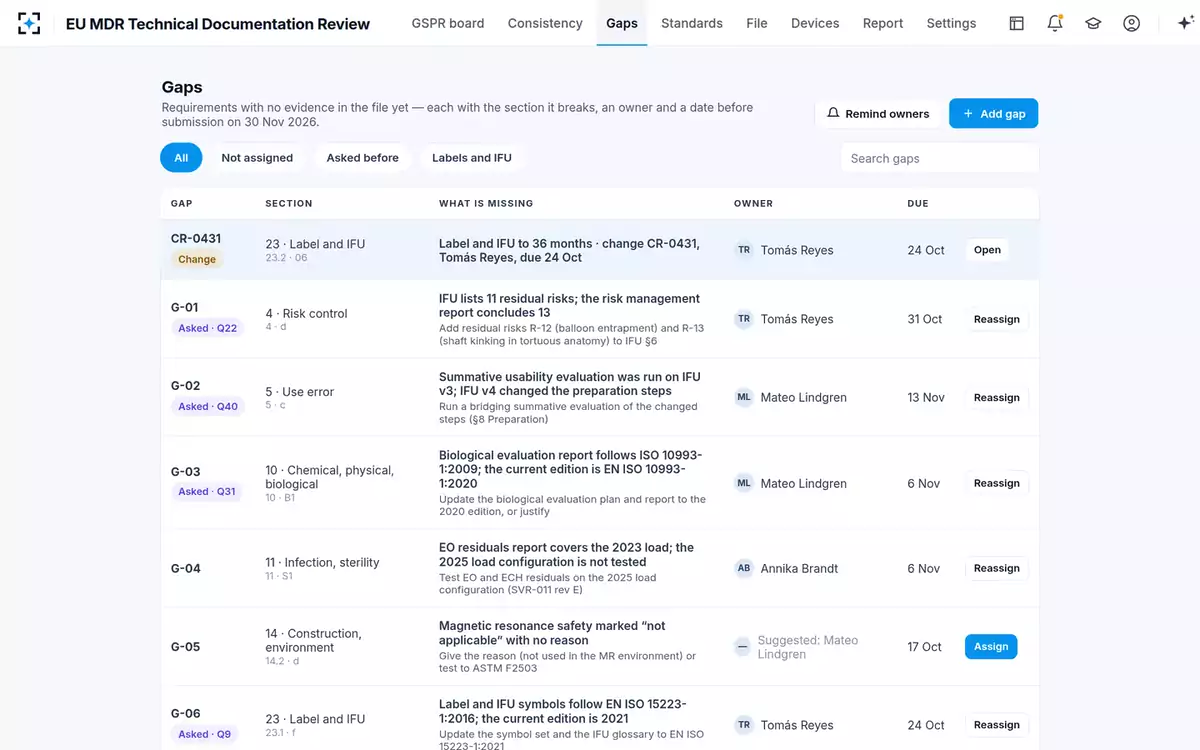Reassign gap G-06

997,725
